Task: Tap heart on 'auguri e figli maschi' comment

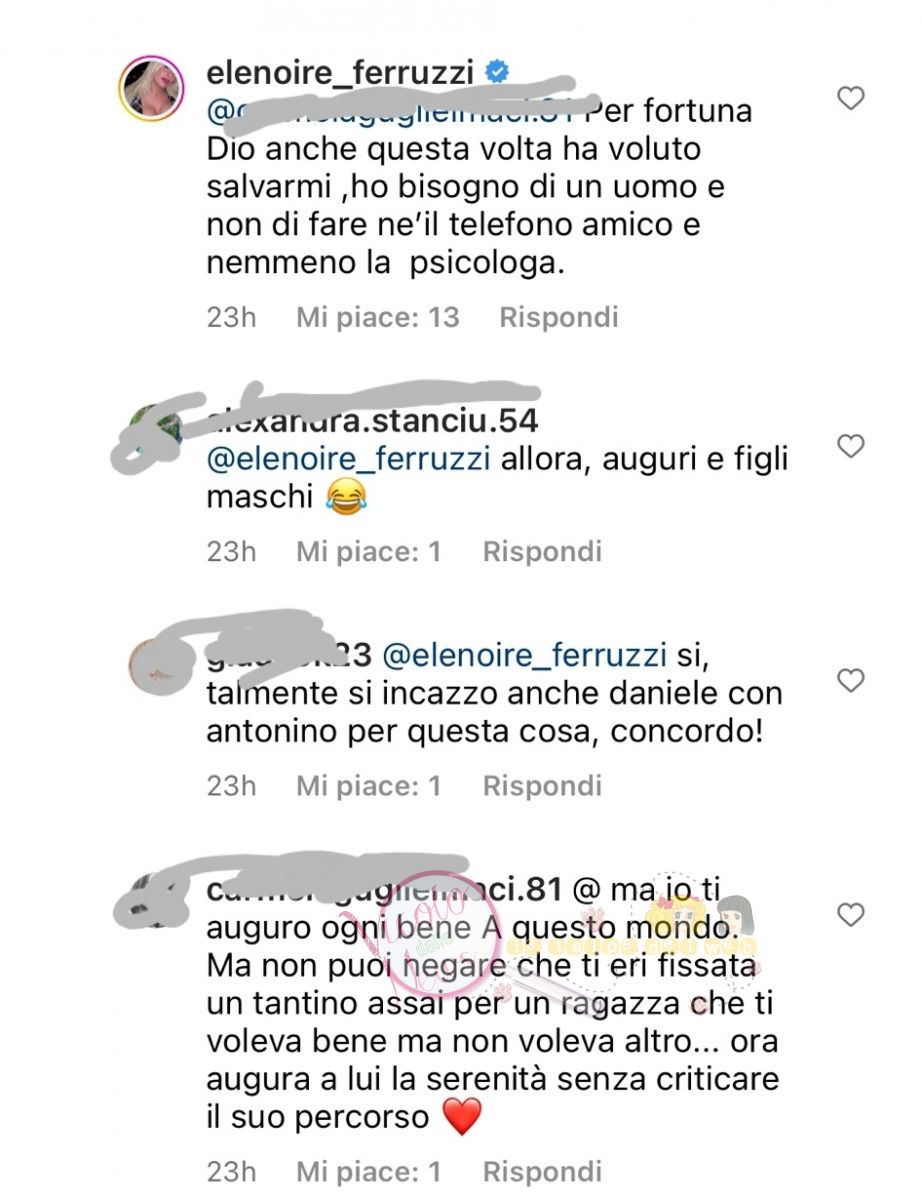Action: point(851,446)
